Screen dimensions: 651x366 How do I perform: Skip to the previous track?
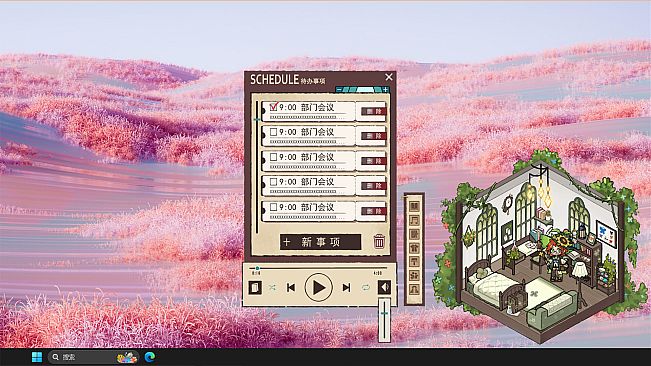[291, 287]
